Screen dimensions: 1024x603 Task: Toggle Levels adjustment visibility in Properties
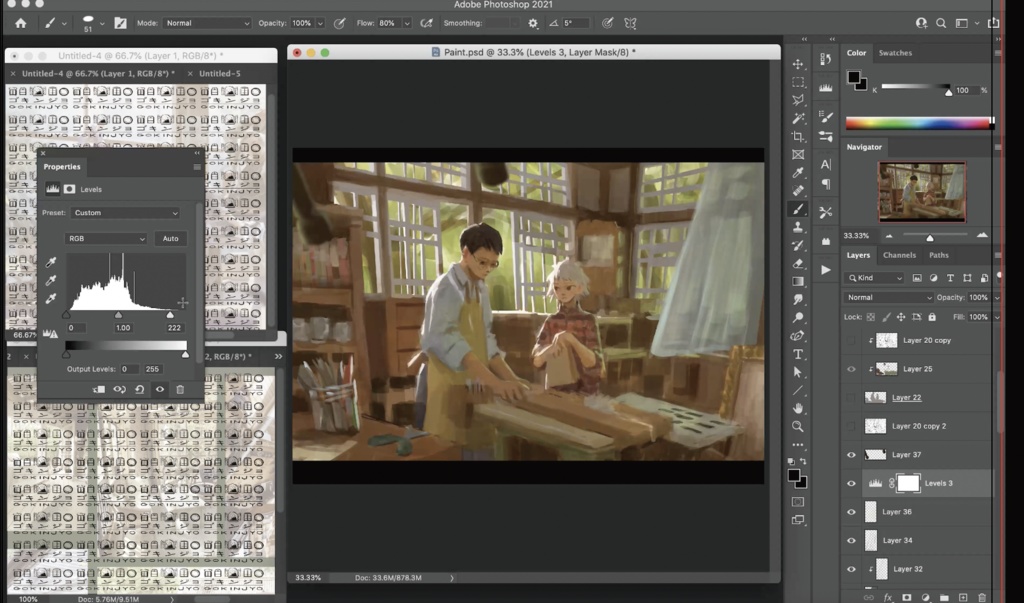coord(160,389)
